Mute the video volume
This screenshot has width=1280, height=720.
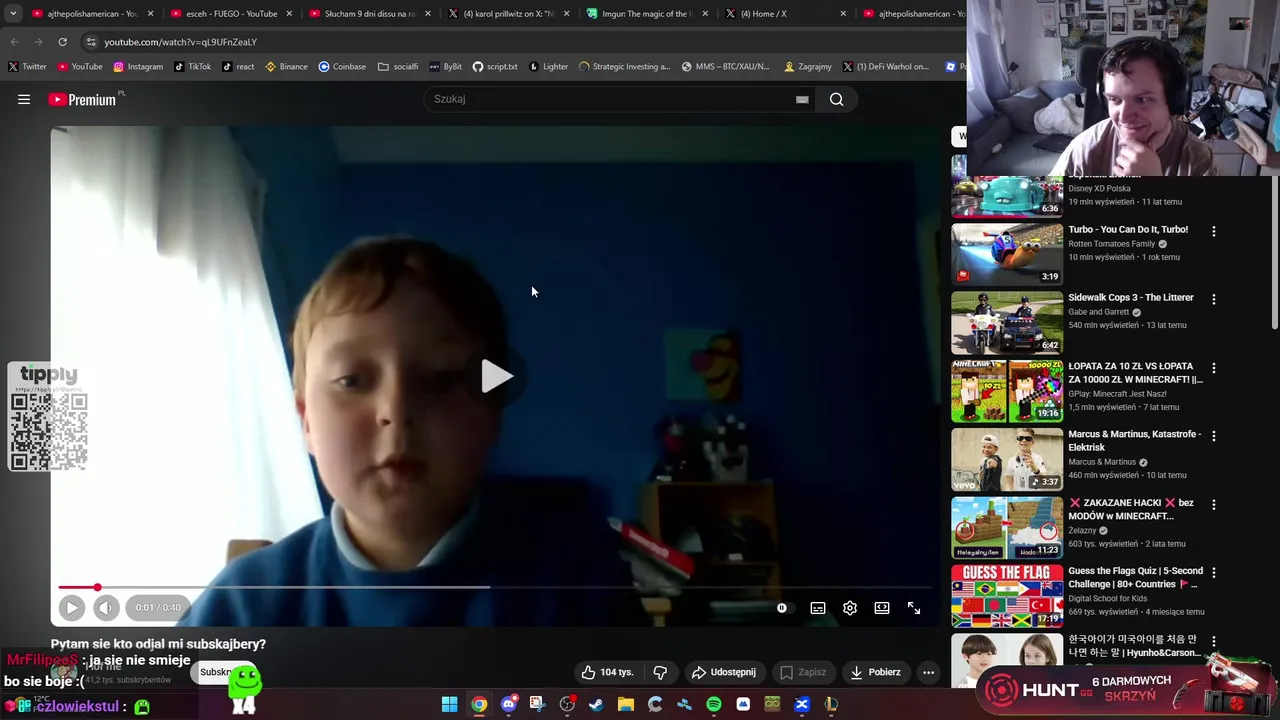[106, 607]
